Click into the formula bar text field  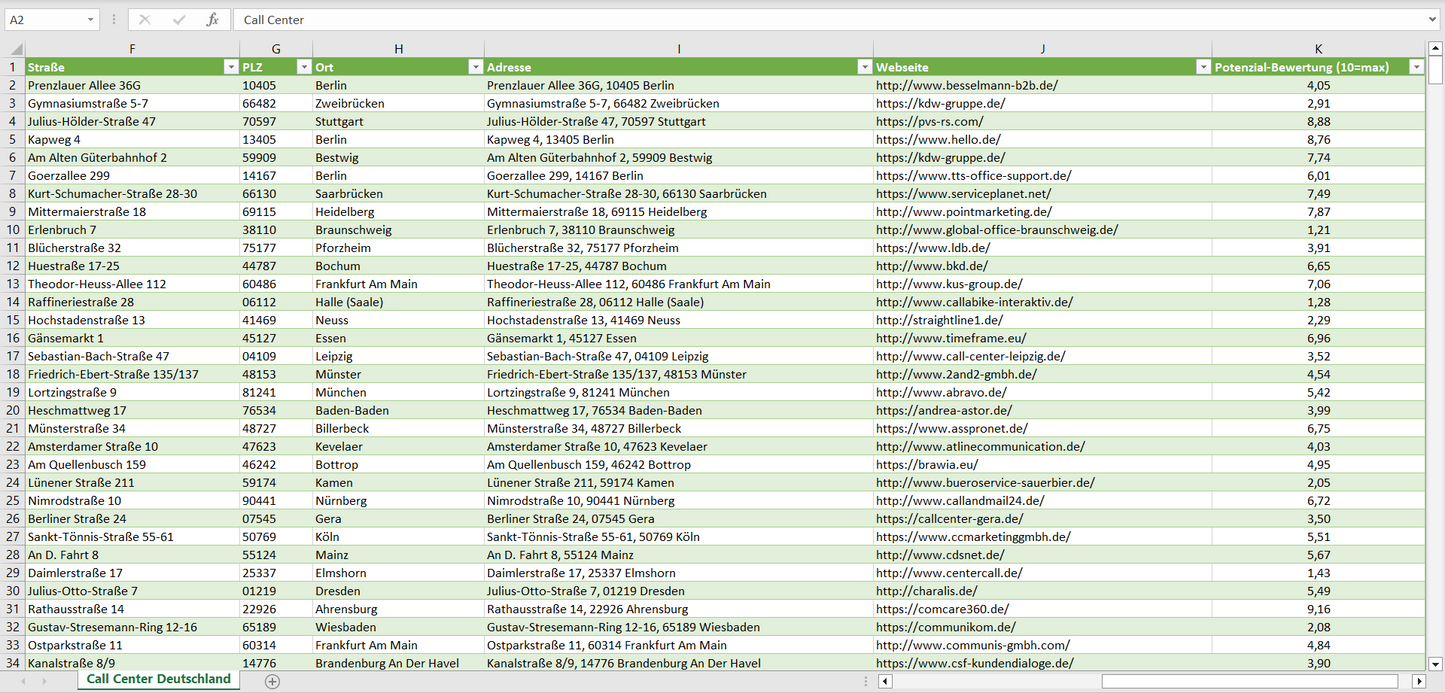point(800,20)
